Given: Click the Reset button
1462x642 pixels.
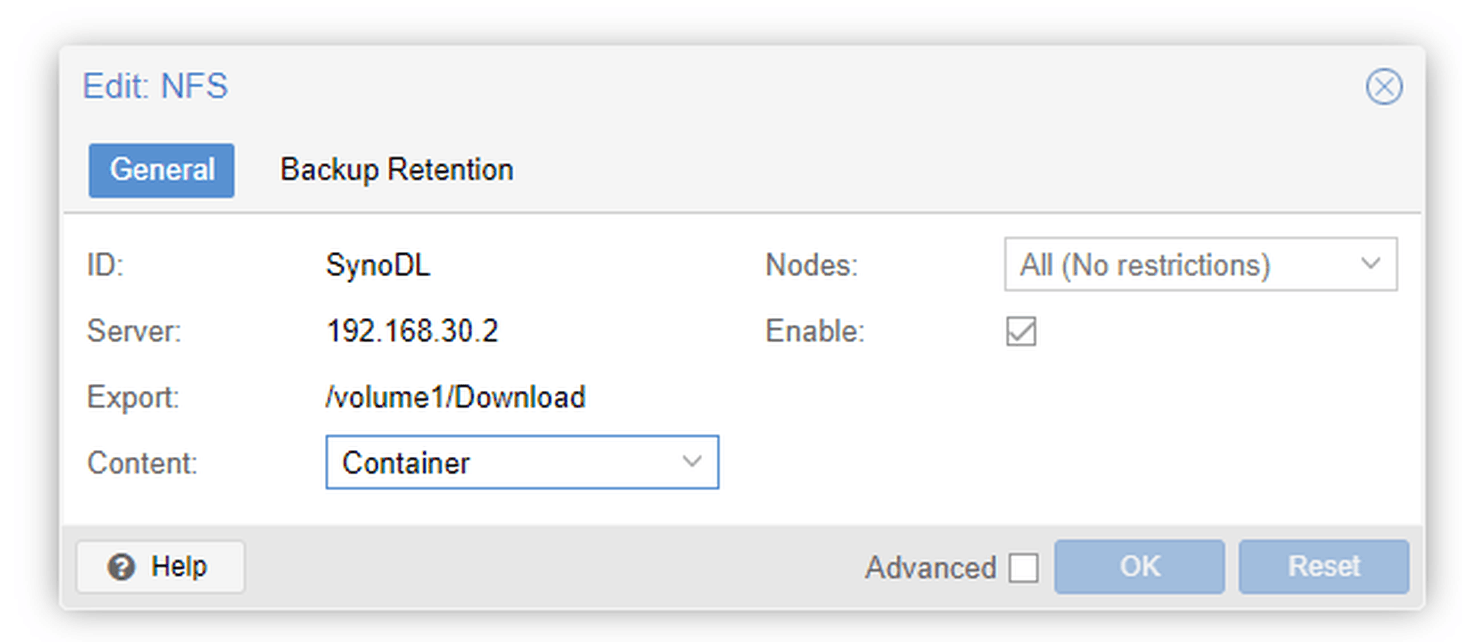Looking at the screenshot, I should pyautogui.click(x=1324, y=567).
